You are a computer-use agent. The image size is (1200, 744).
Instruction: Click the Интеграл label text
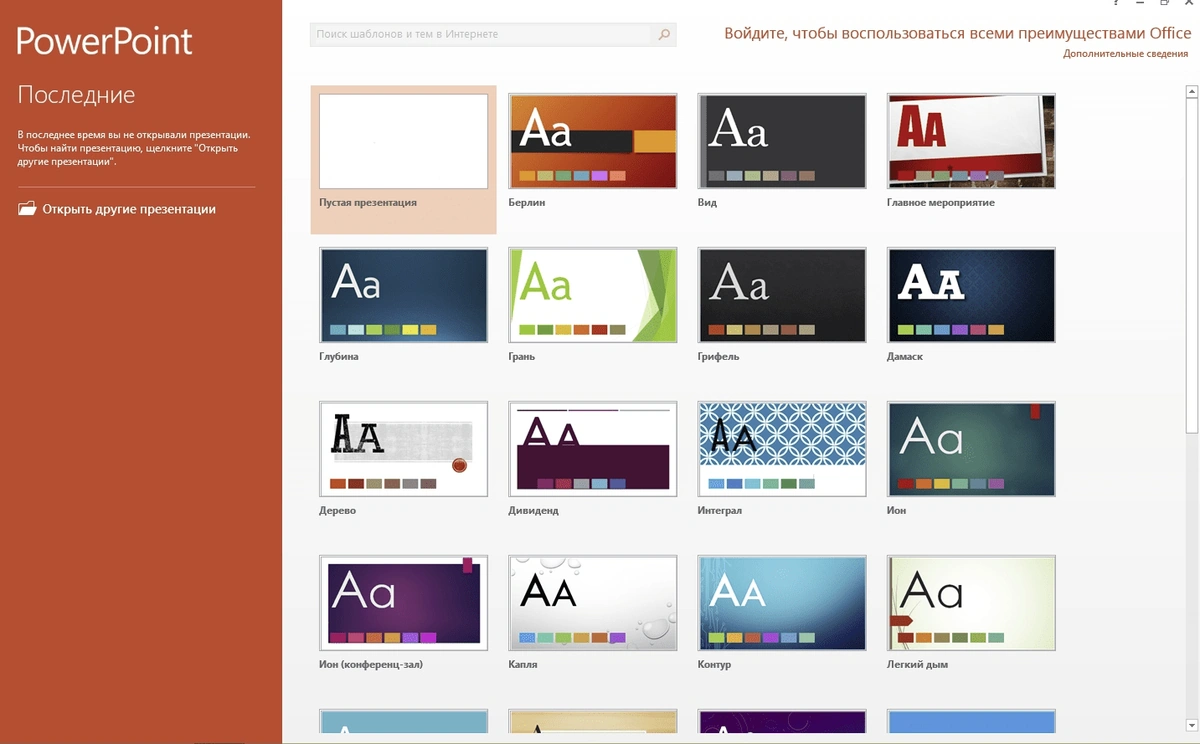(720, 510)
